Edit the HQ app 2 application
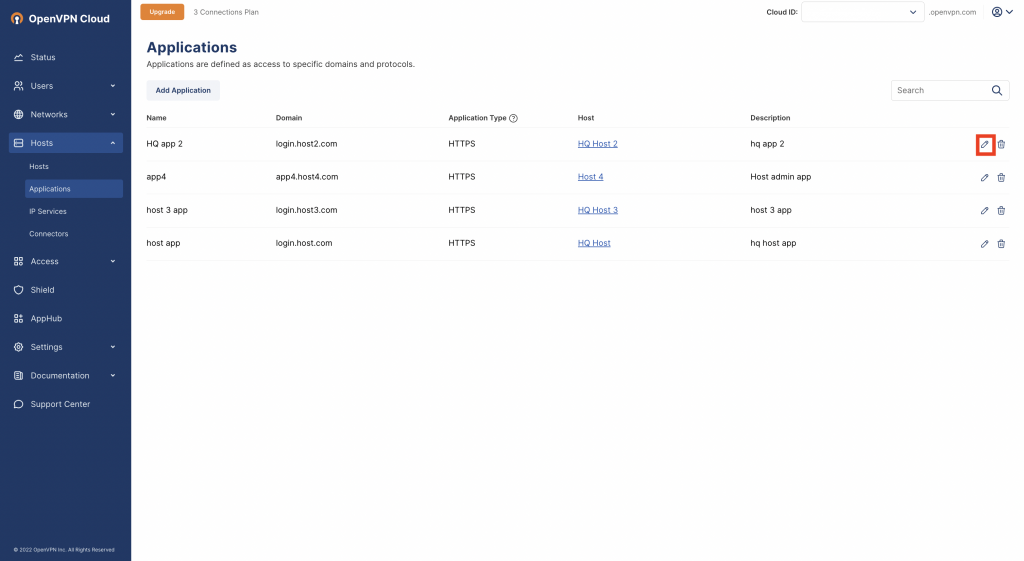1024x561 pixels. click(x=985, y=144)
